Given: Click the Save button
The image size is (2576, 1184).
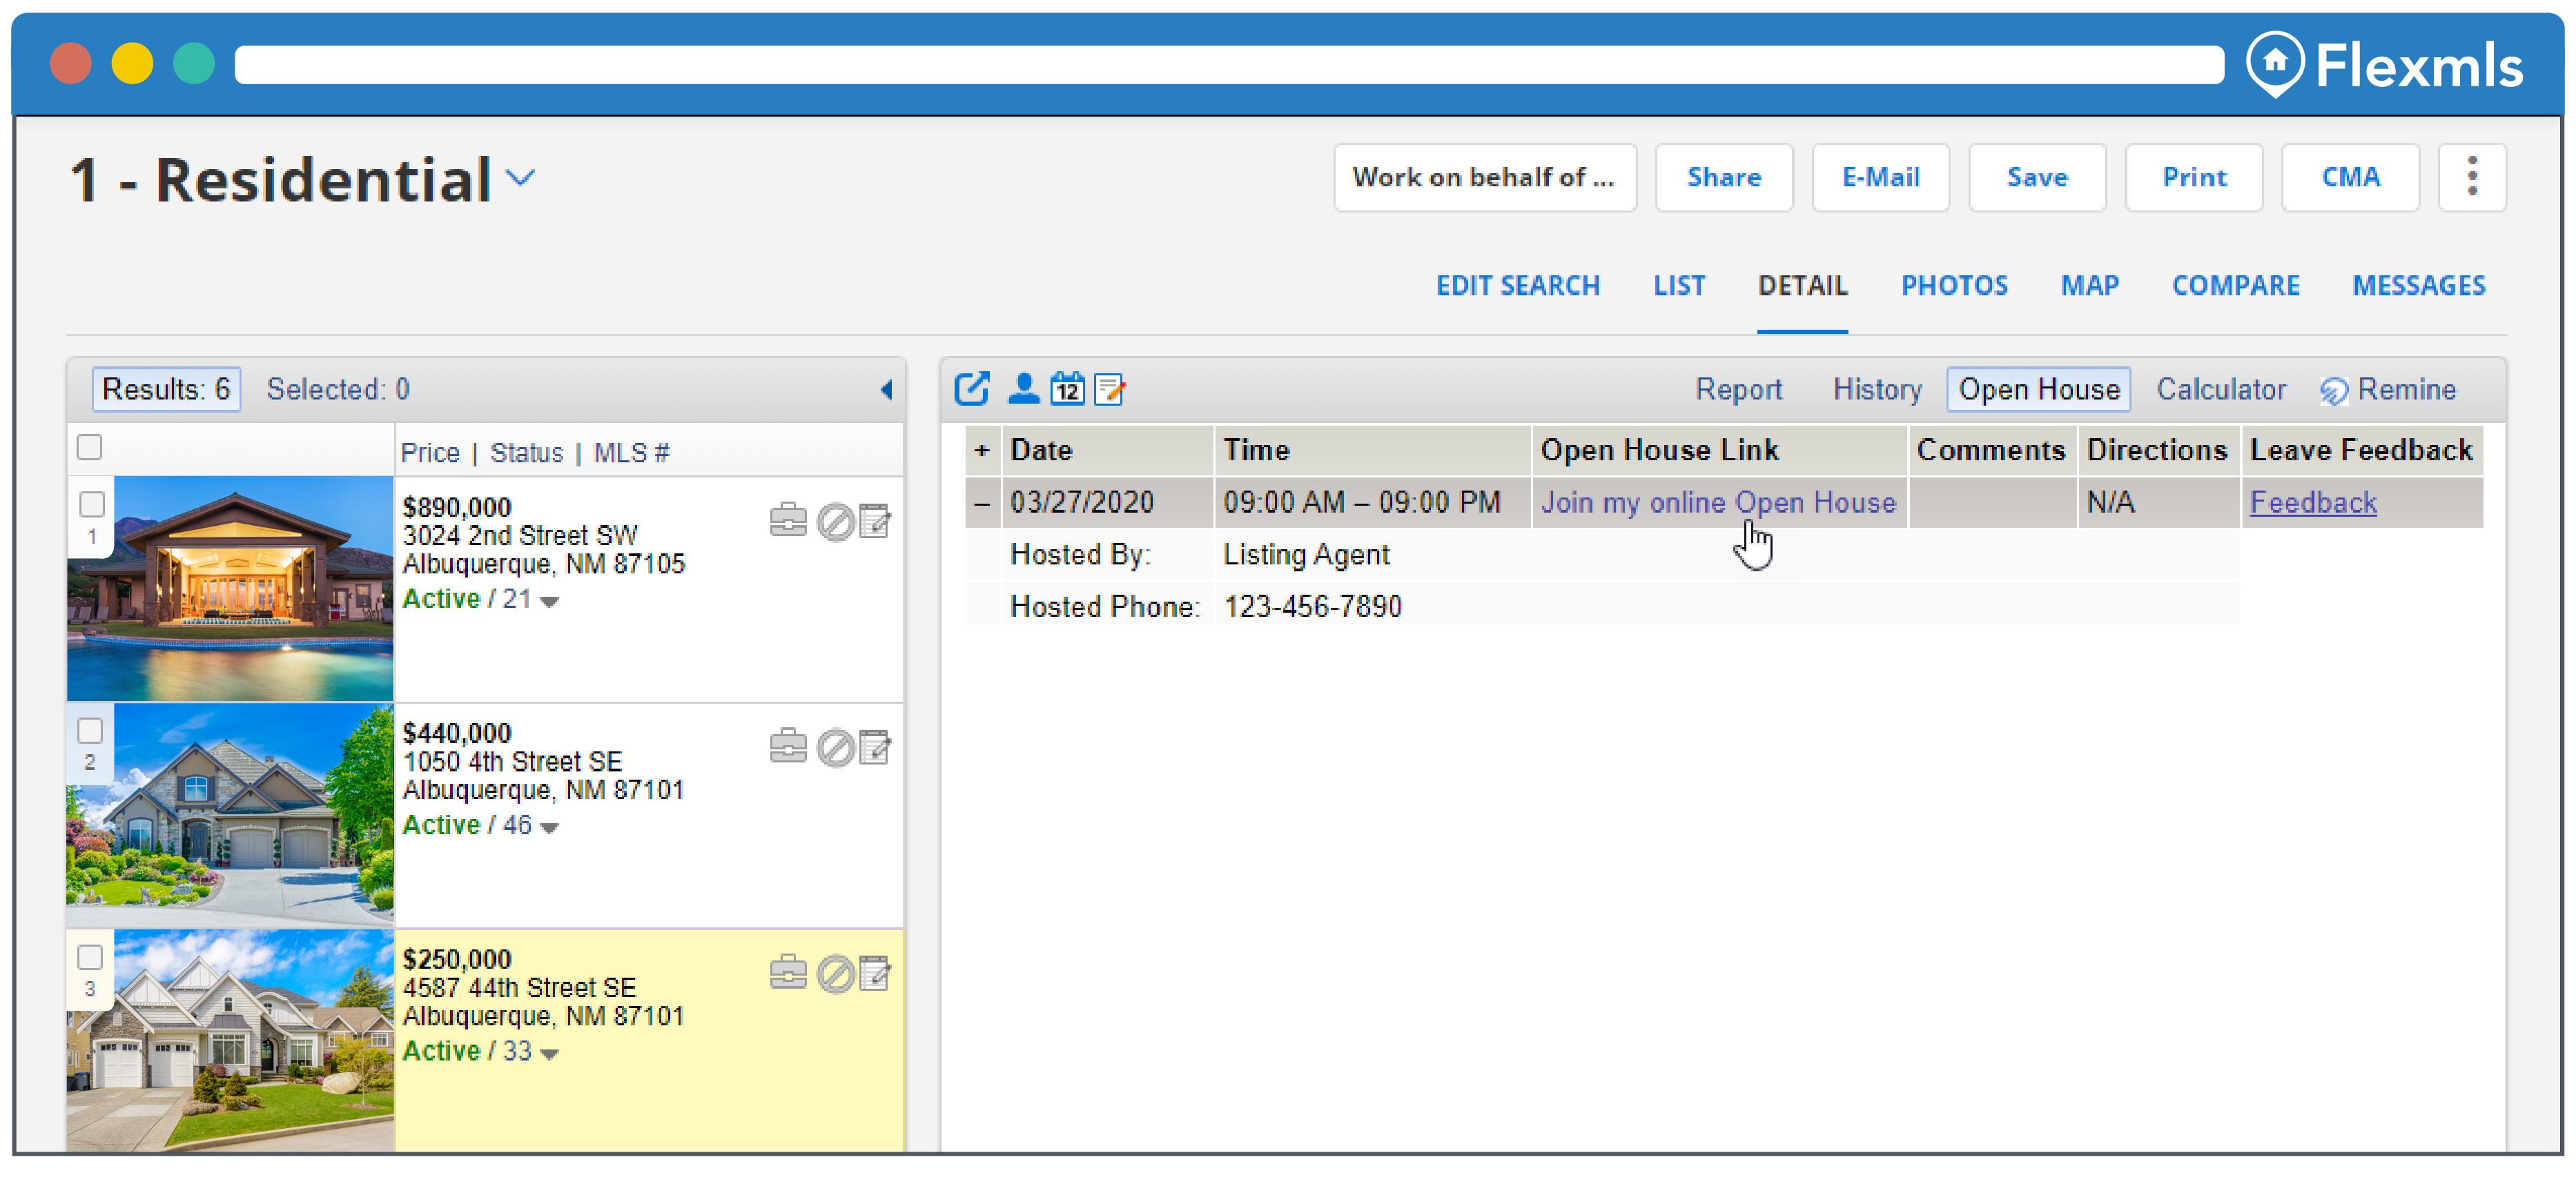Looking at the screenshot, I should point(2037,177).
